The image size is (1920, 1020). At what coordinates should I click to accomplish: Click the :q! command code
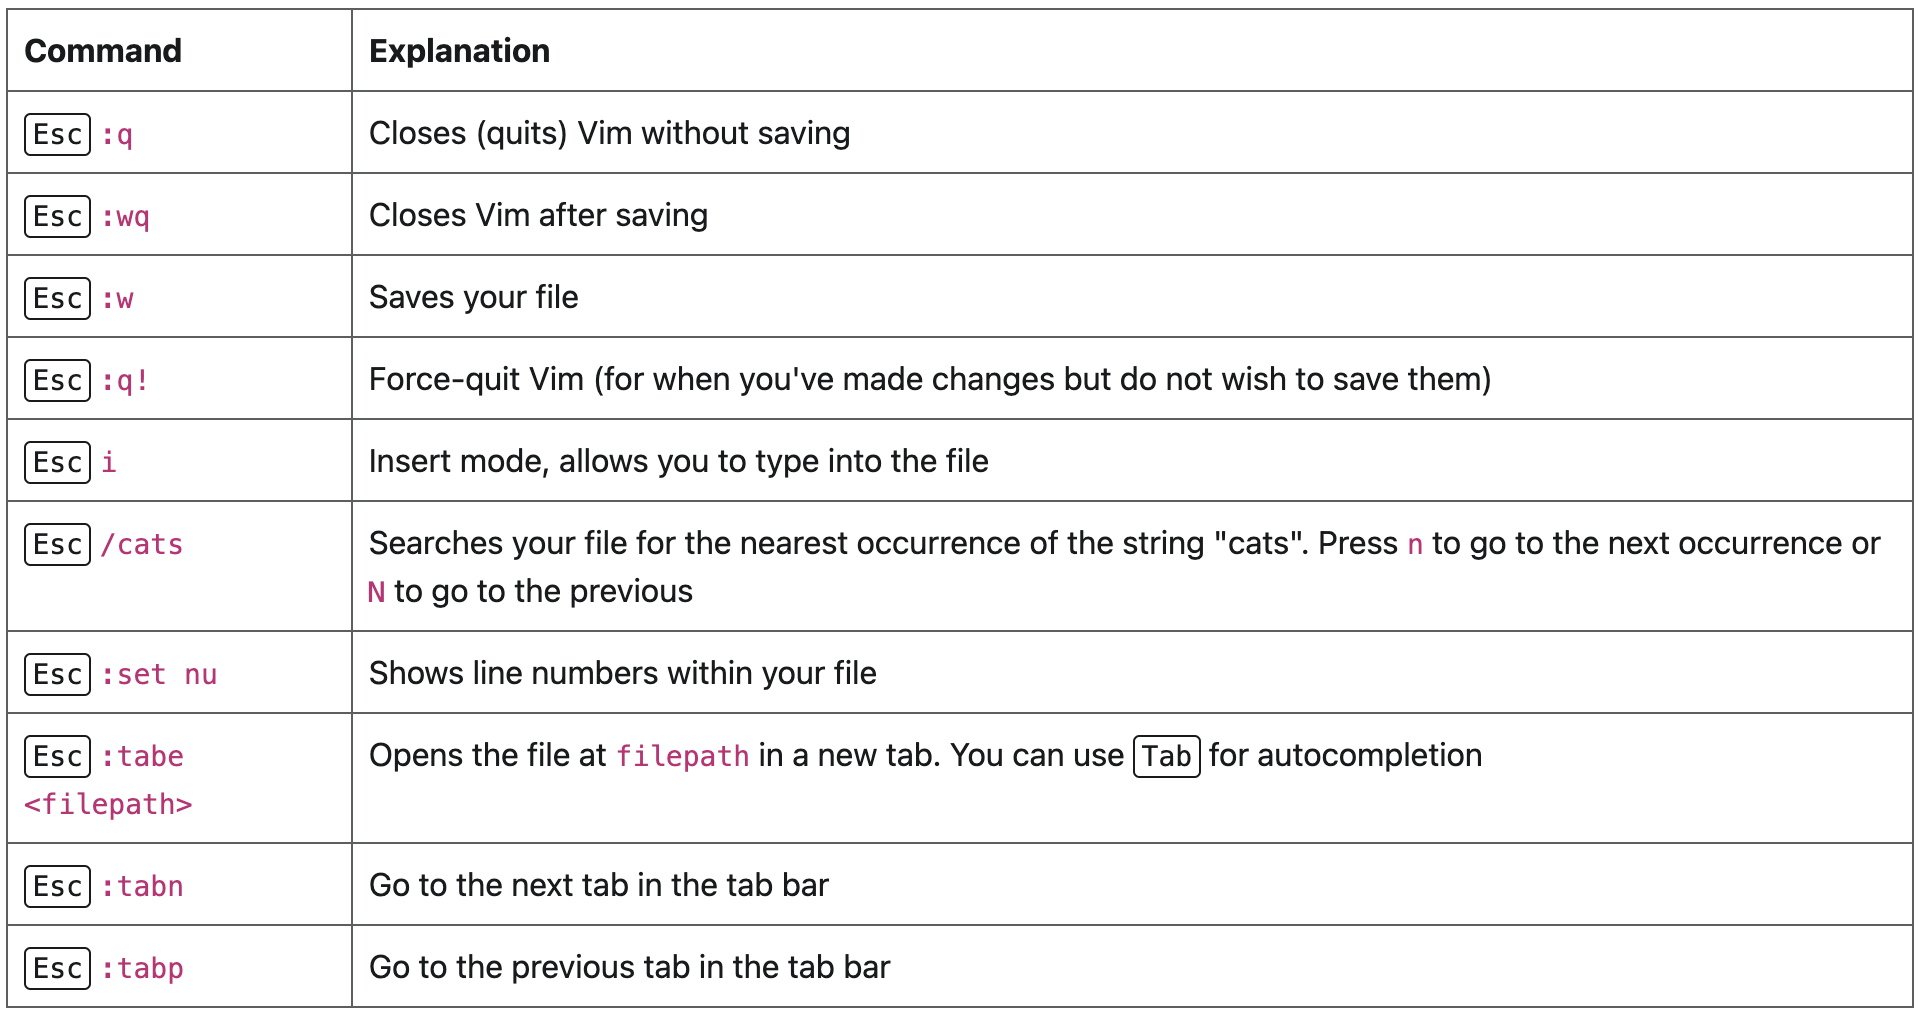[126, 381]
